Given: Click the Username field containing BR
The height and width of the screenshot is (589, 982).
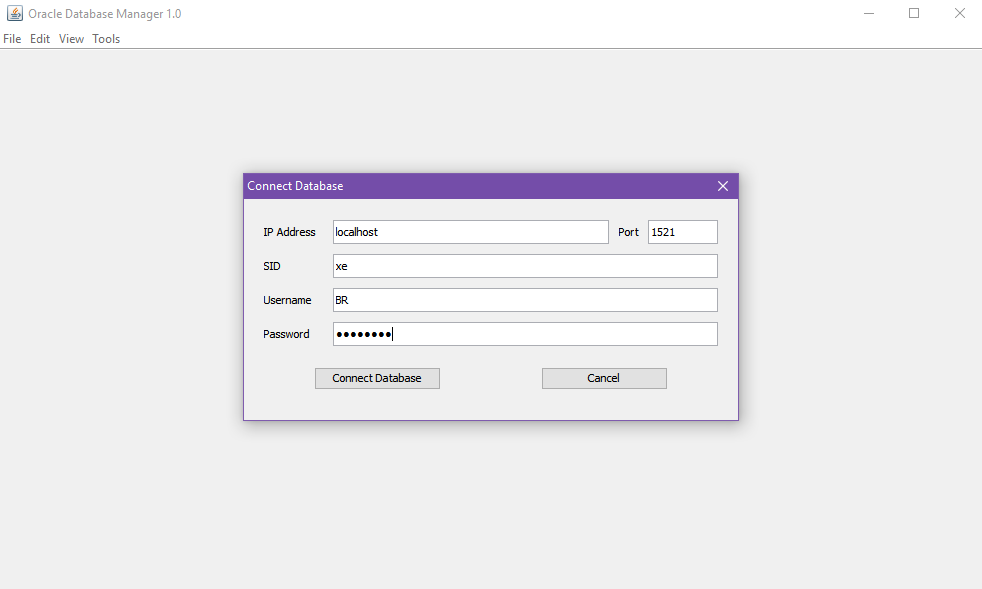Looking at the screenshot, I should 525,300.
